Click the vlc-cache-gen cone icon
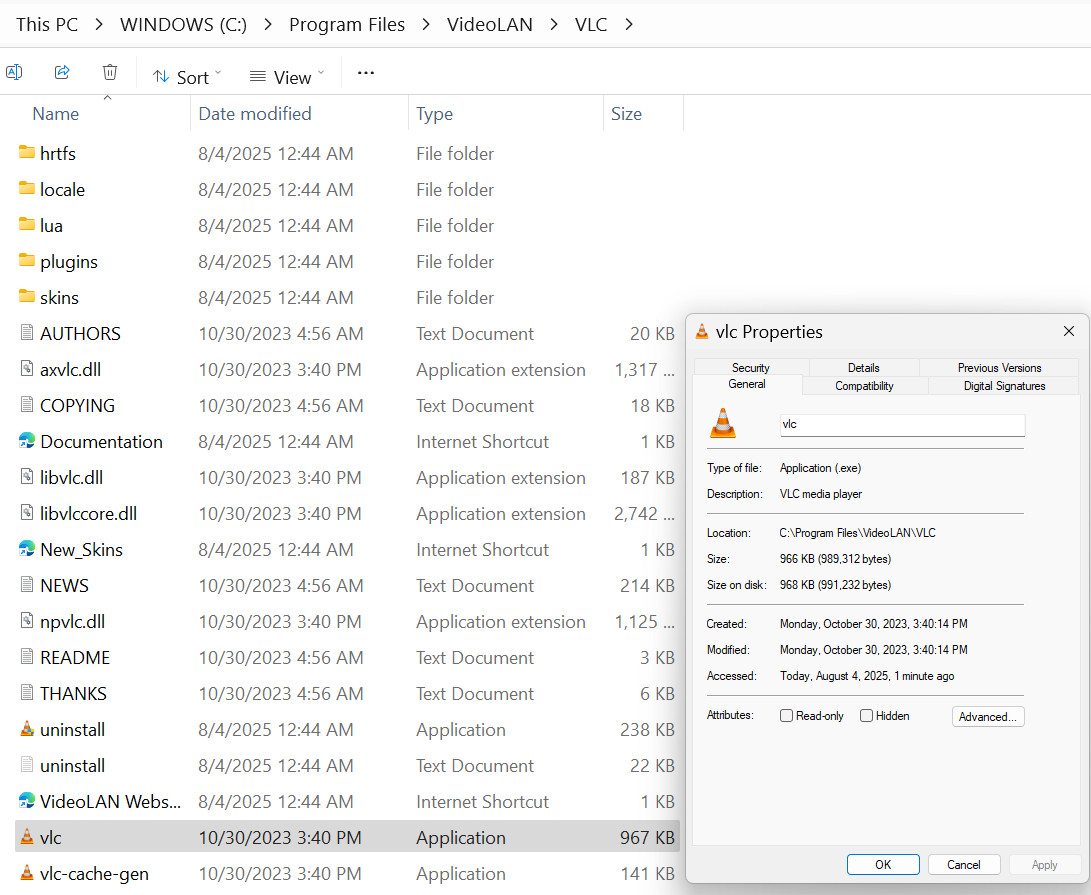Screen dimensions: 1091x895 point(26,873)
